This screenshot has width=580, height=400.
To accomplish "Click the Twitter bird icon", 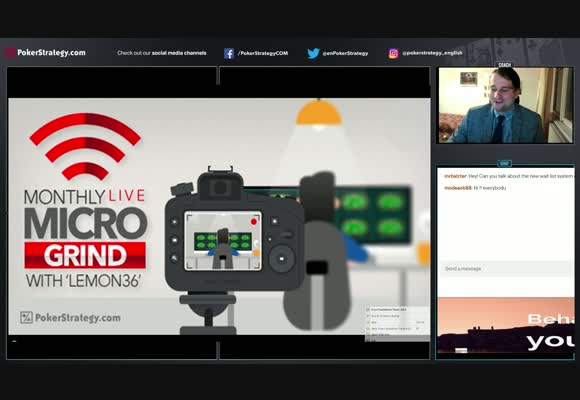I will click(x=313, y=53).
